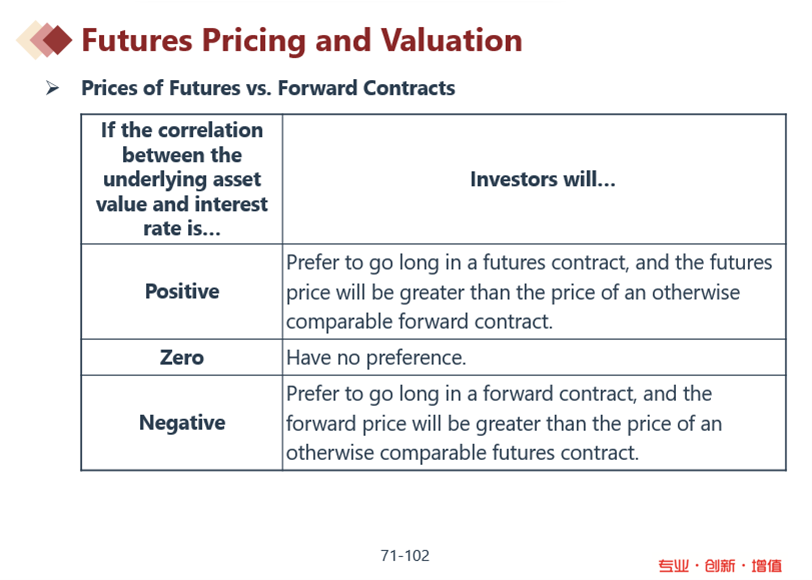Click the red diamond logo icon
Viewport: 812px width, 580px height.
[x=45, y=40]
